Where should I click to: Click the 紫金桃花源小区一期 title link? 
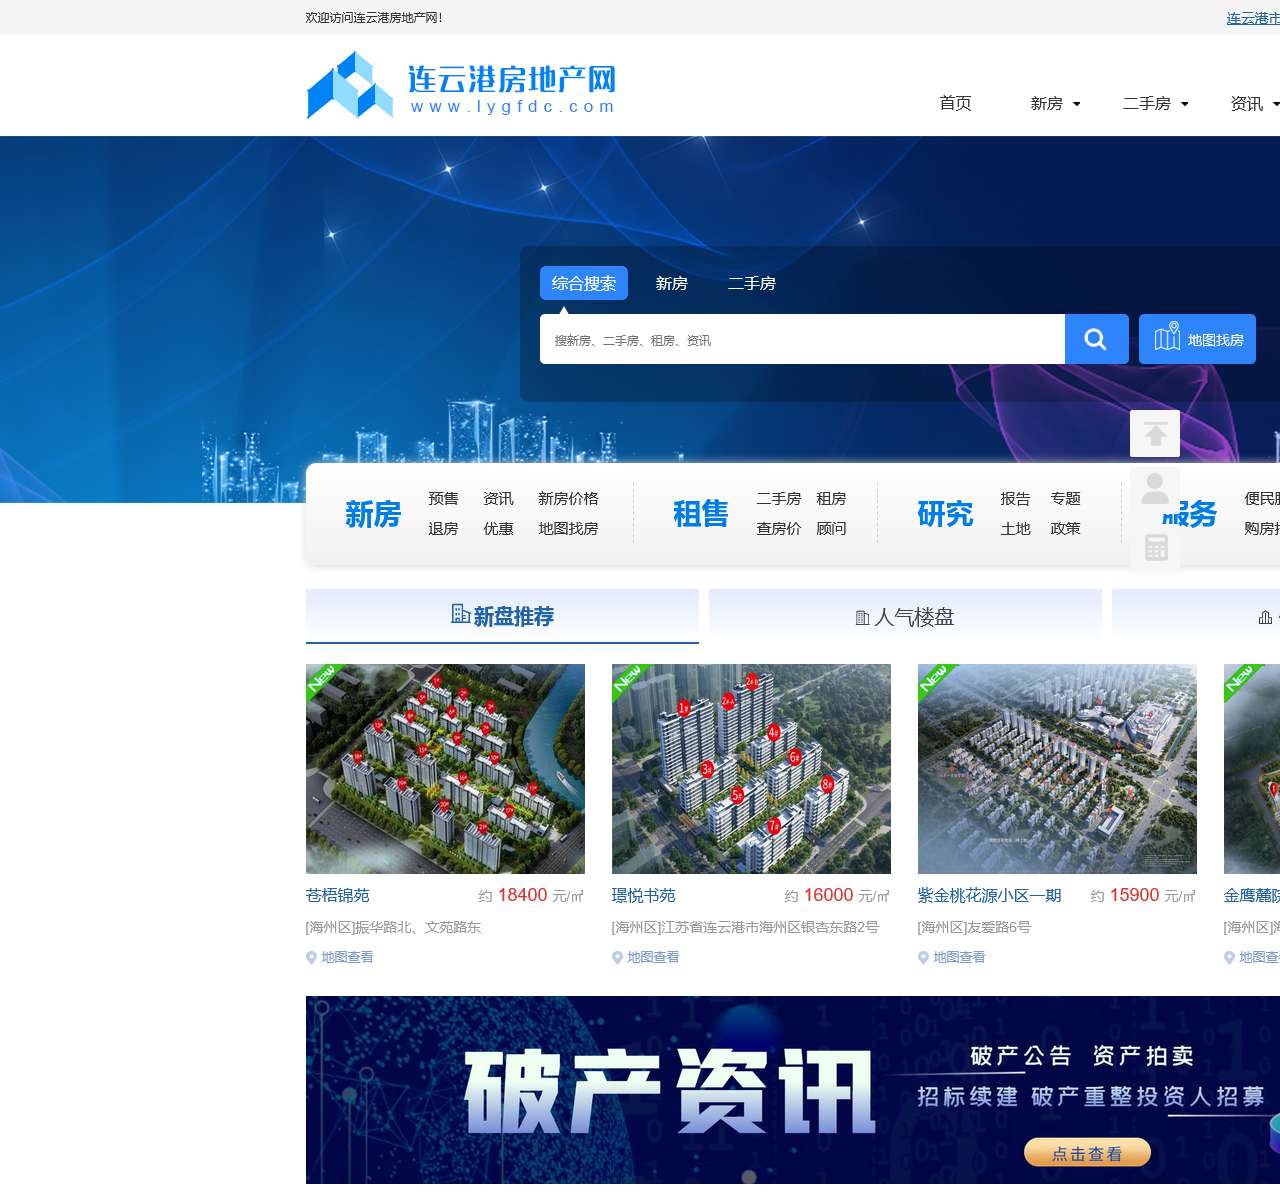[990, 895]
